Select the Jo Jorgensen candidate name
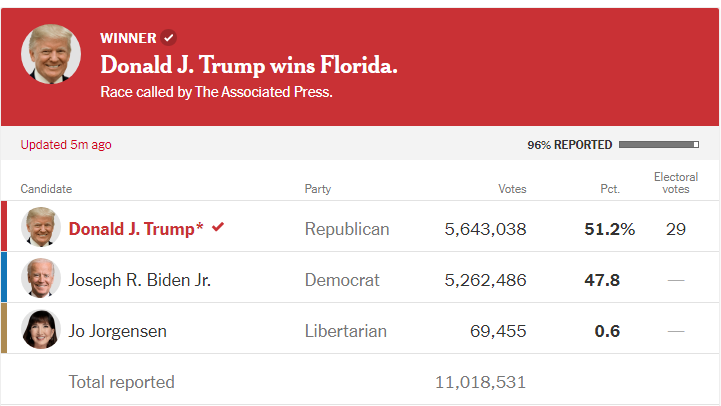Image resolution: width=721 pixels, height=406 pixels. [x=118, y=331]
